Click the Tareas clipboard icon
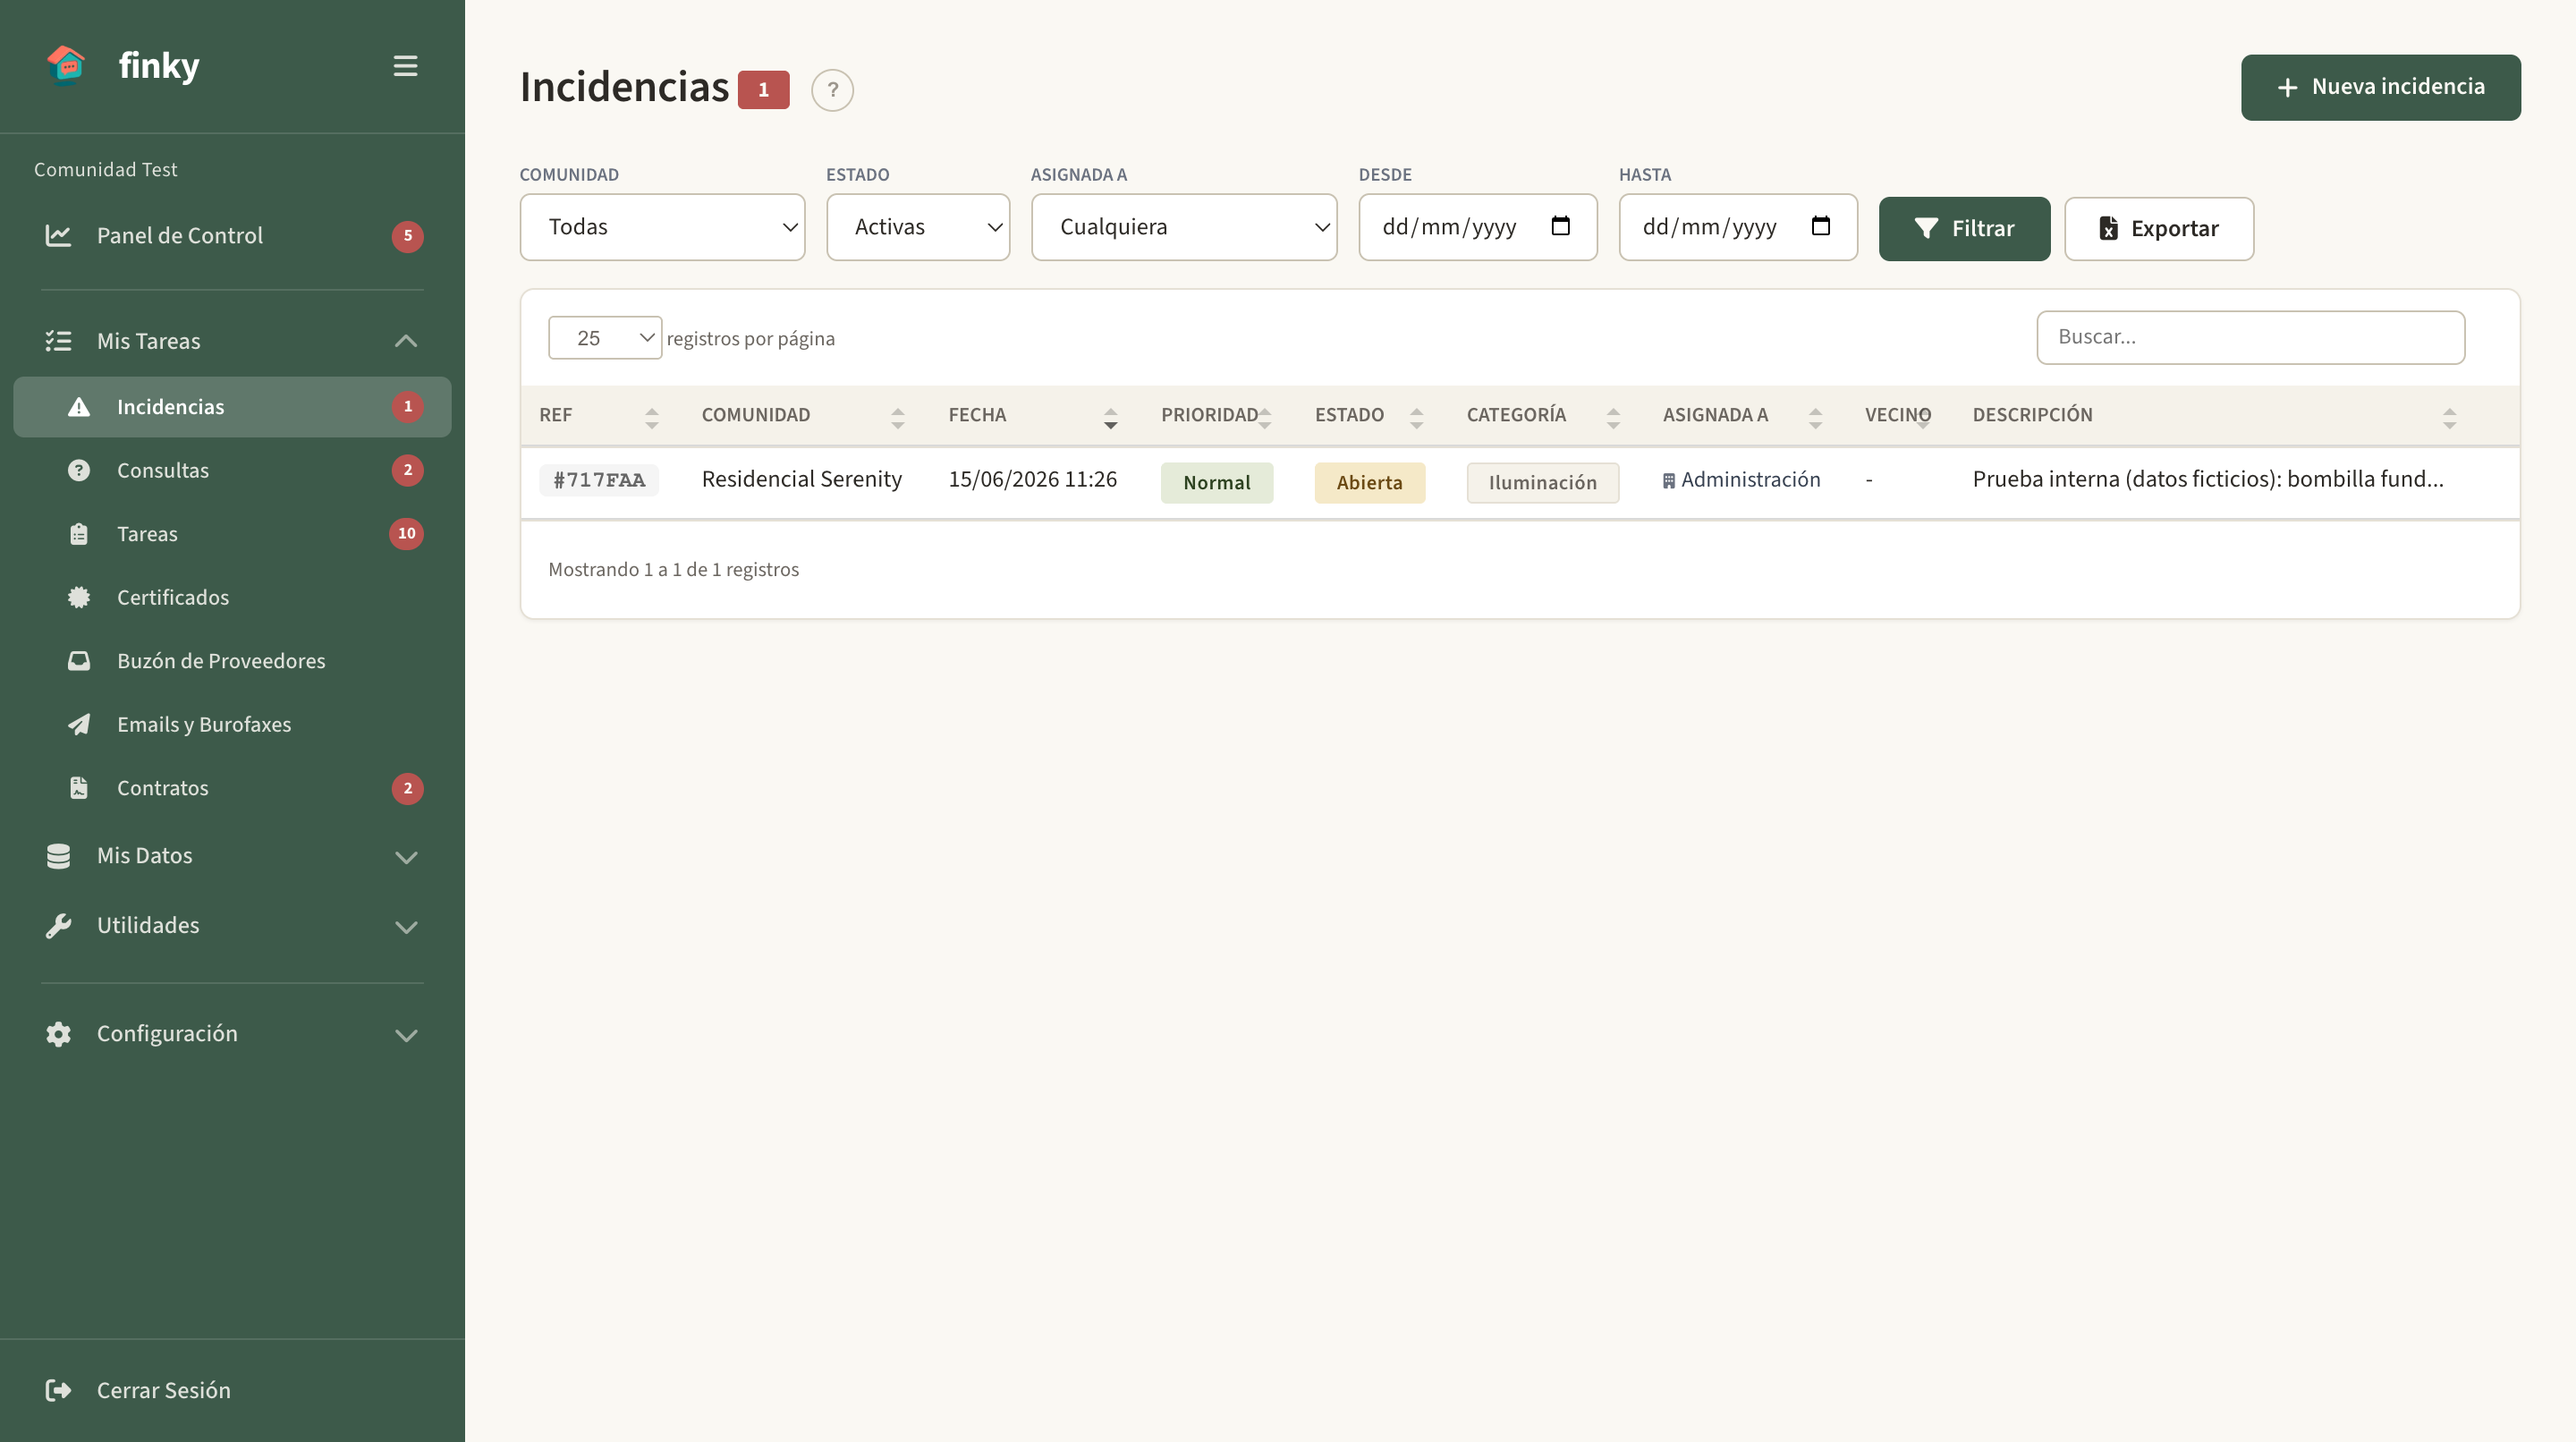The width and height of the screenshot is (2576, 1442). click(79, 534)
